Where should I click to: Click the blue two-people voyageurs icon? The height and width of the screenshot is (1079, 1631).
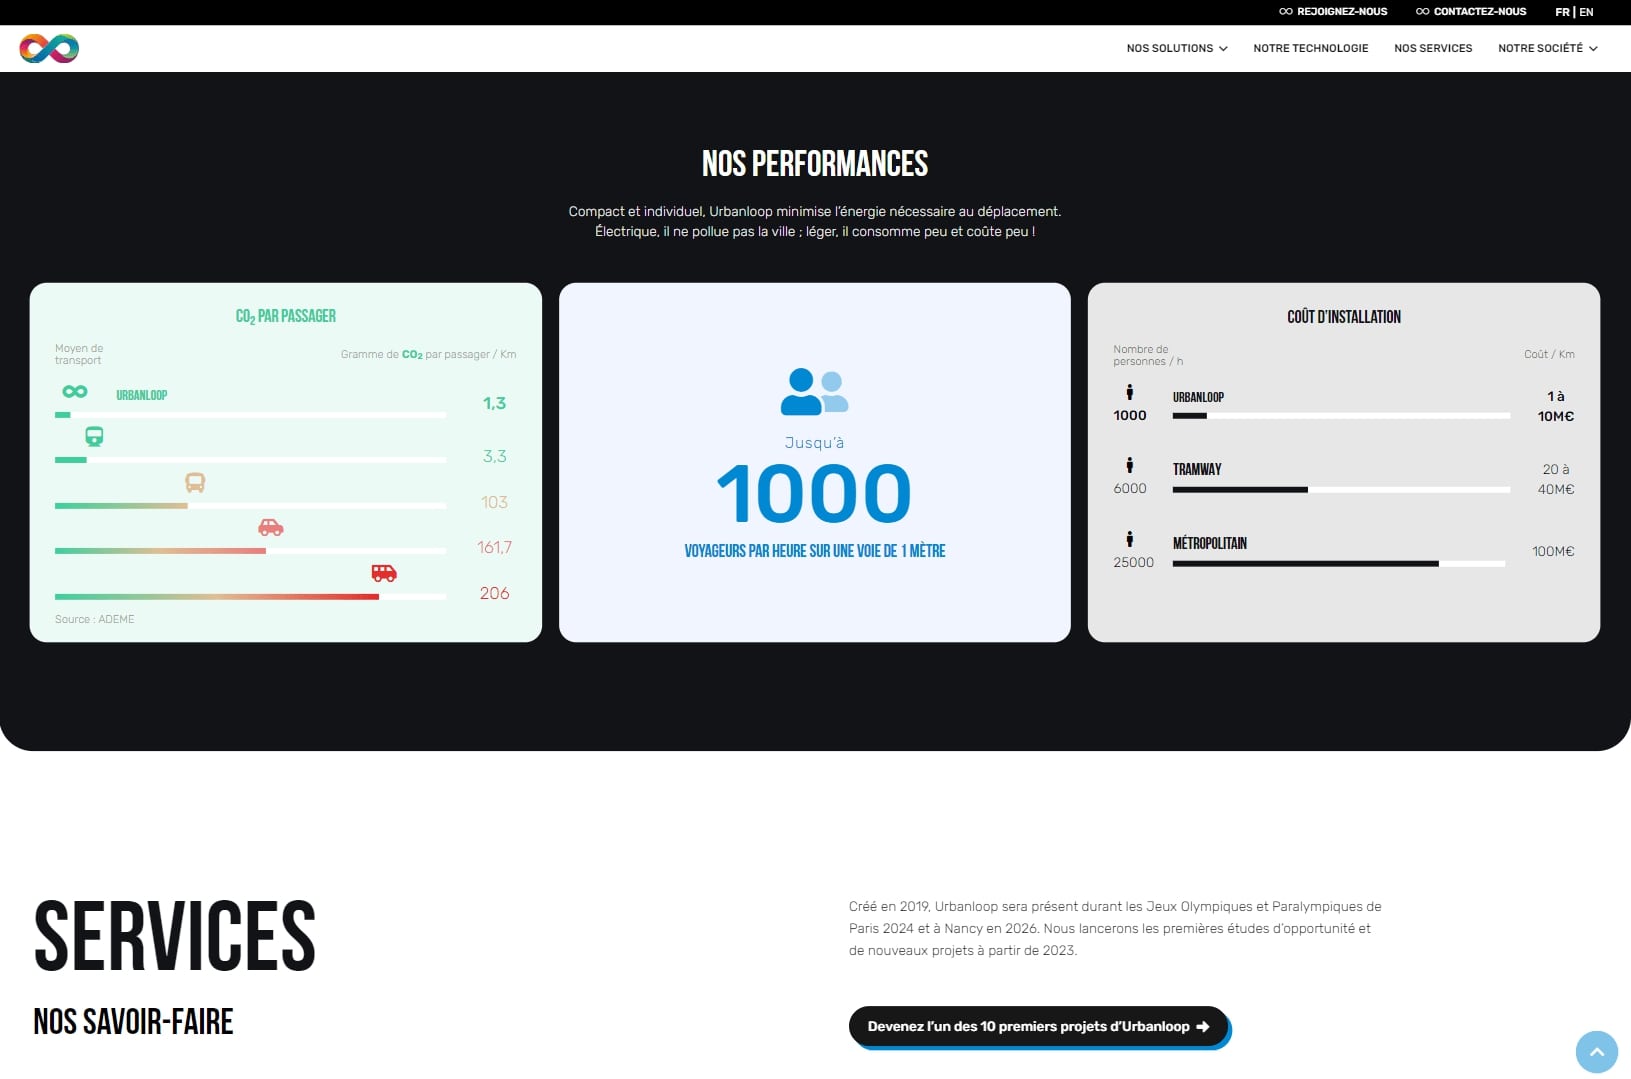coord(814,391)
